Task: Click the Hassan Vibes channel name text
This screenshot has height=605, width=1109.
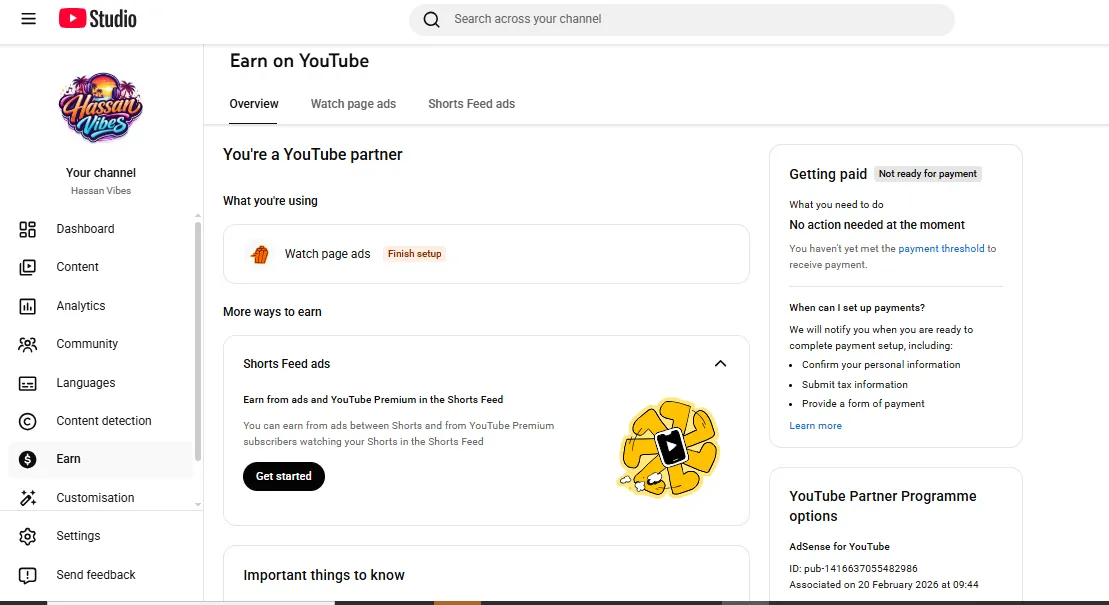Action: (x=101, y=190)
